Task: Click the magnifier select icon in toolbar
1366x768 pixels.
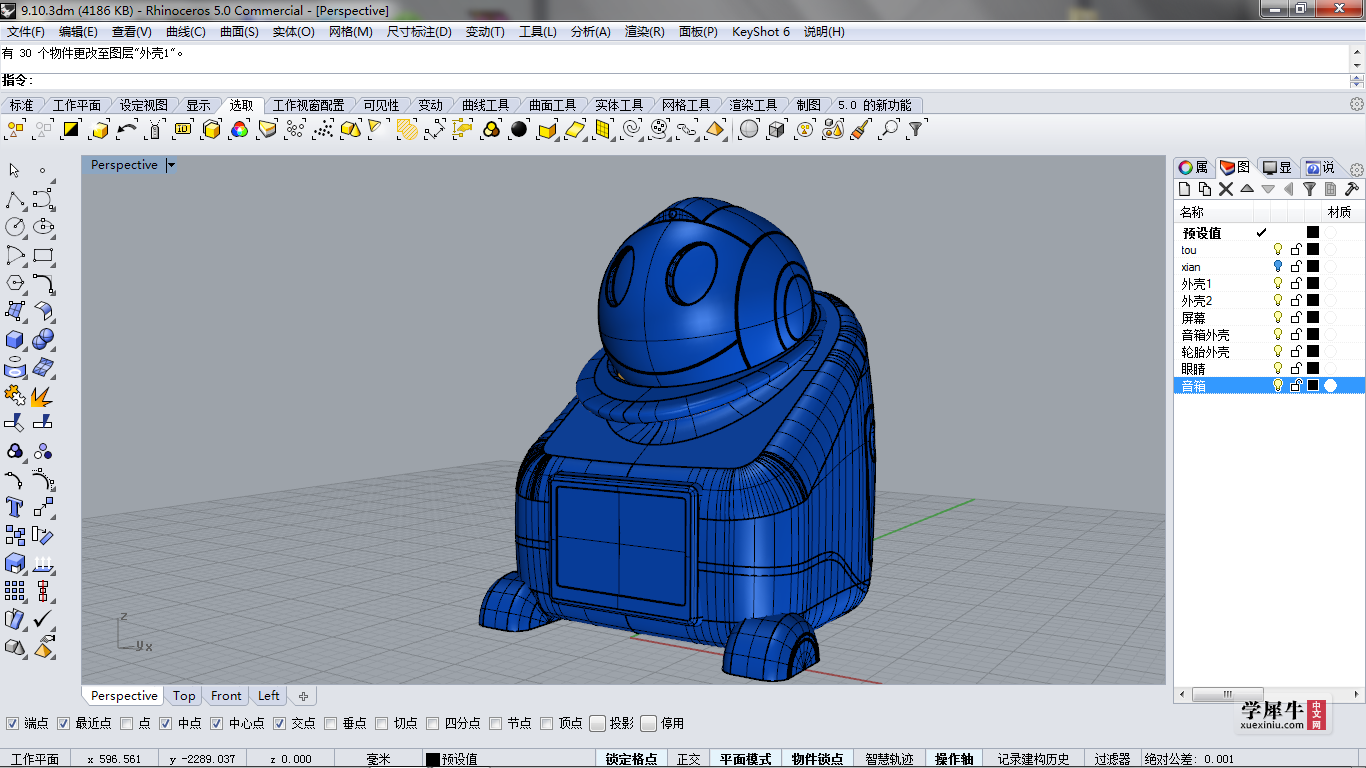Action: [x=888, y=129]
